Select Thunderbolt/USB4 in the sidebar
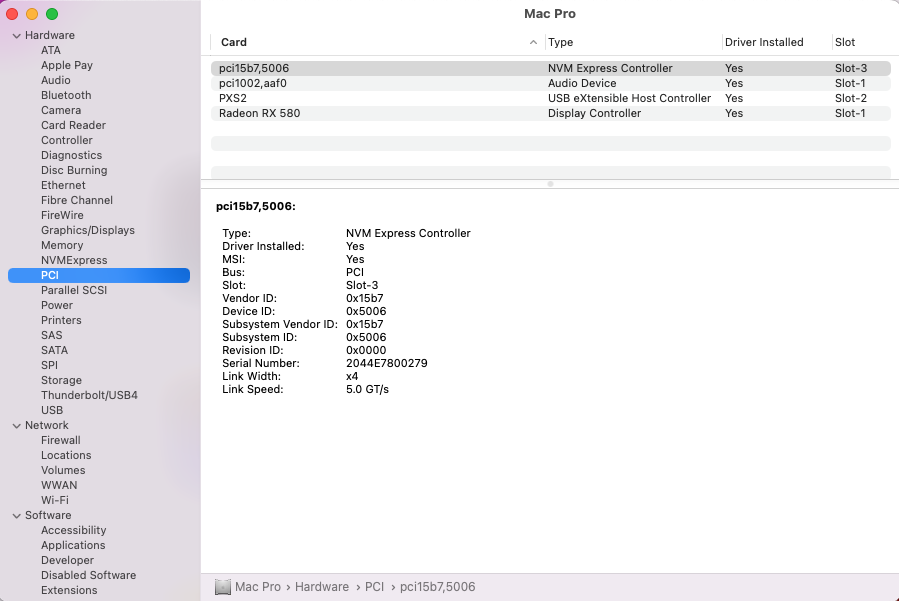This screenshot has width=899, height=601. pos(89,395)
